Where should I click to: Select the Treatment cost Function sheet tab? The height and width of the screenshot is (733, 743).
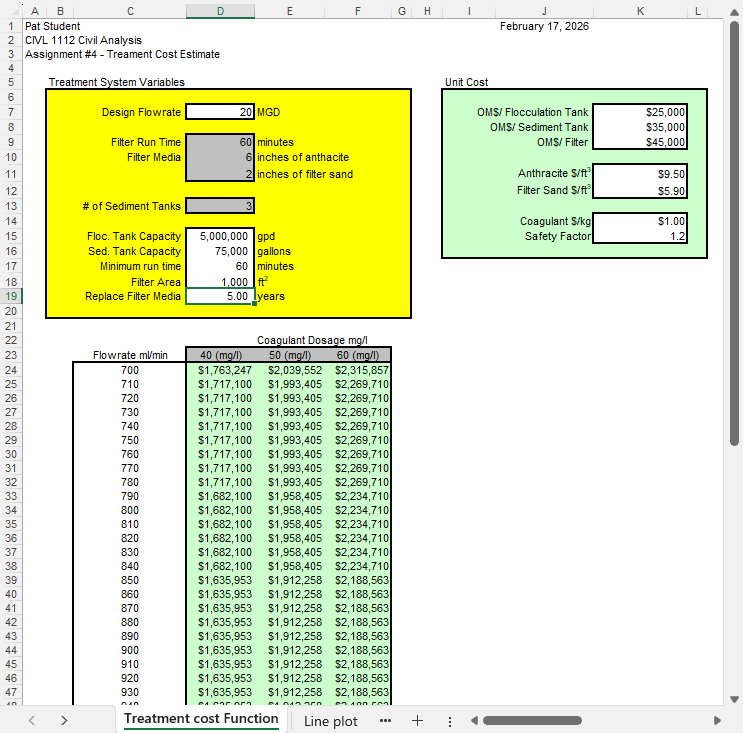click(201, 719)
